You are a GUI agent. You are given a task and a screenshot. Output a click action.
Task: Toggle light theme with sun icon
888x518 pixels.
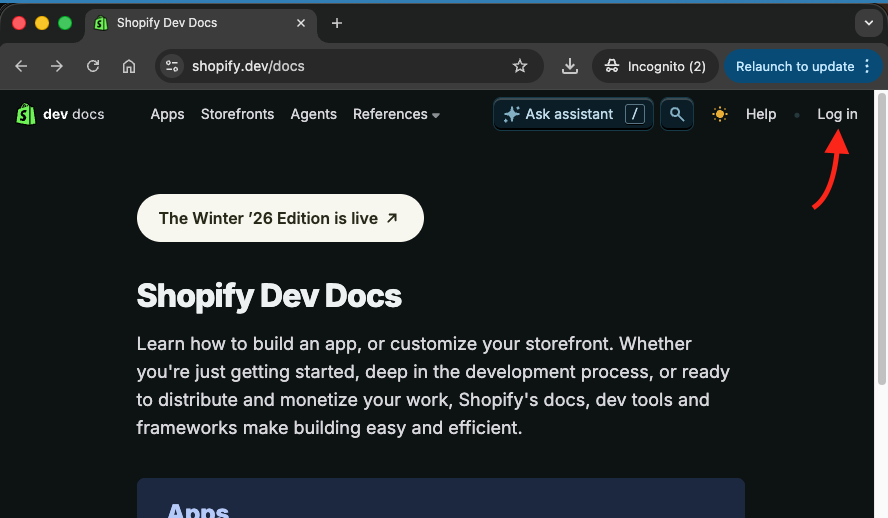coord(720,114)
